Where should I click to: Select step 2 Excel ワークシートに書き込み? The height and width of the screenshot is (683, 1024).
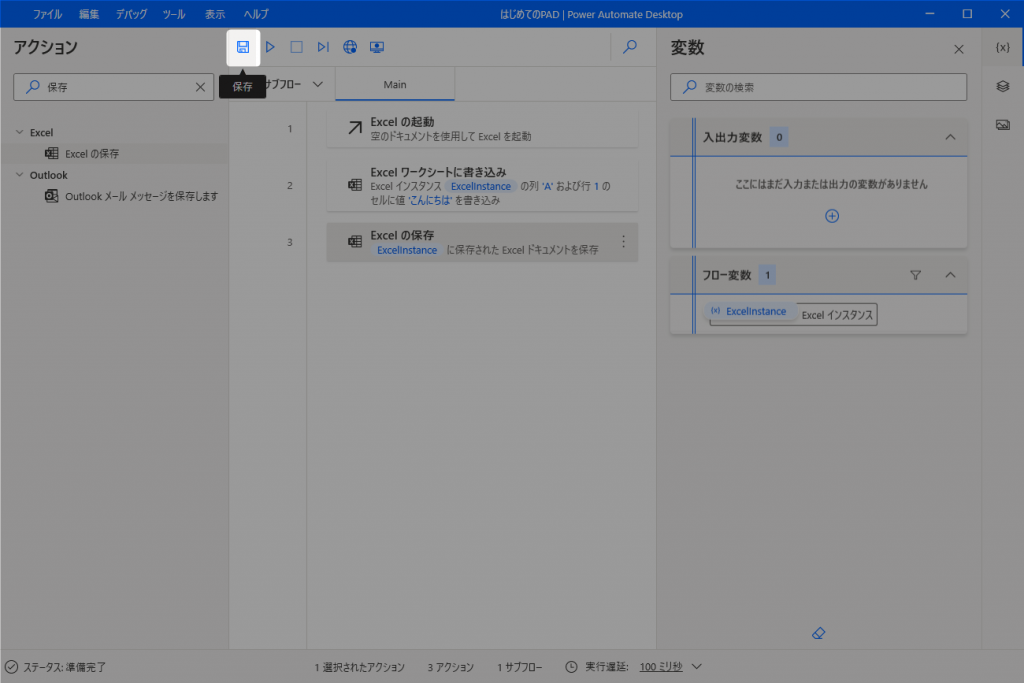(x=482, y=185)
